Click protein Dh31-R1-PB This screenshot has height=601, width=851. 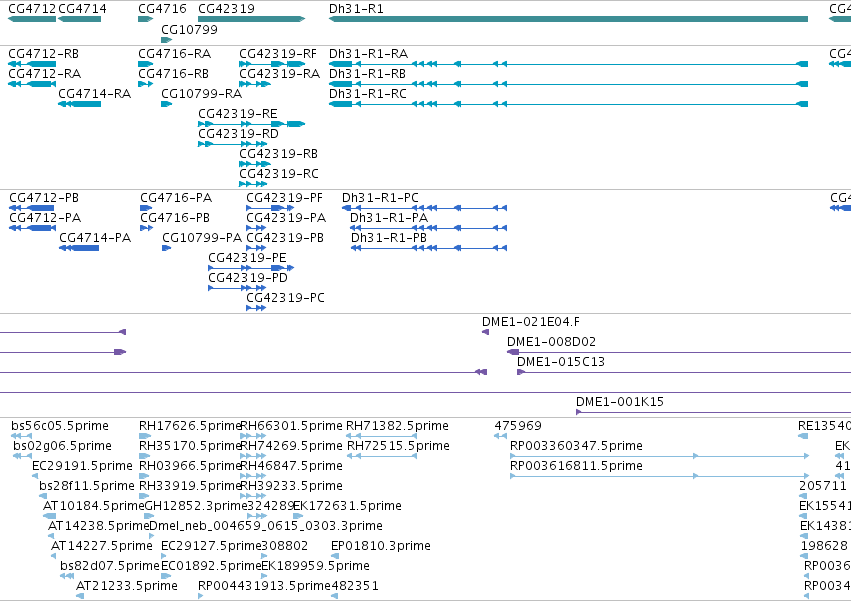tap(389, 237)
